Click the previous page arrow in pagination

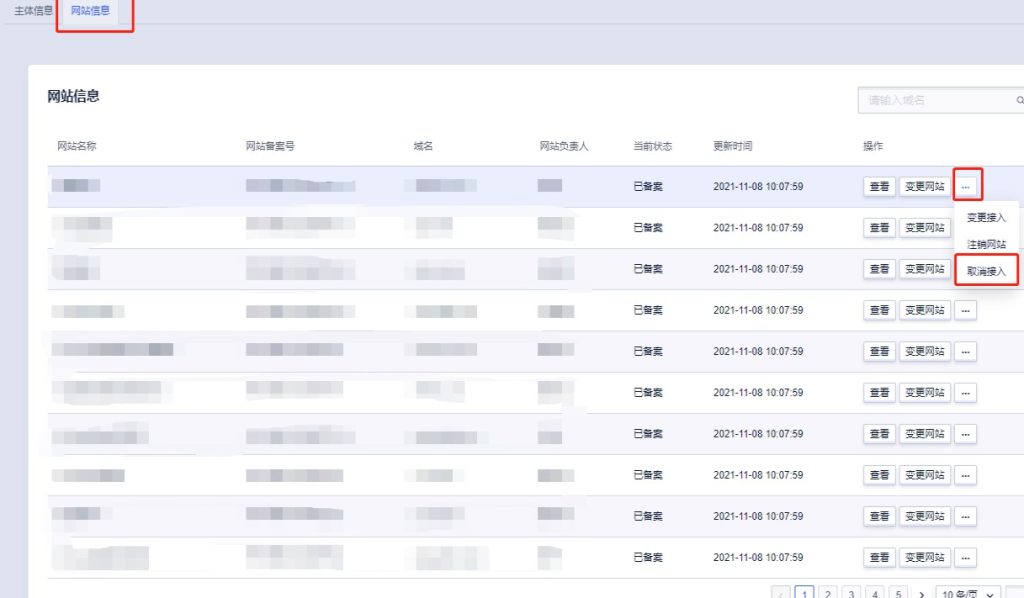(x=781, y=593)
